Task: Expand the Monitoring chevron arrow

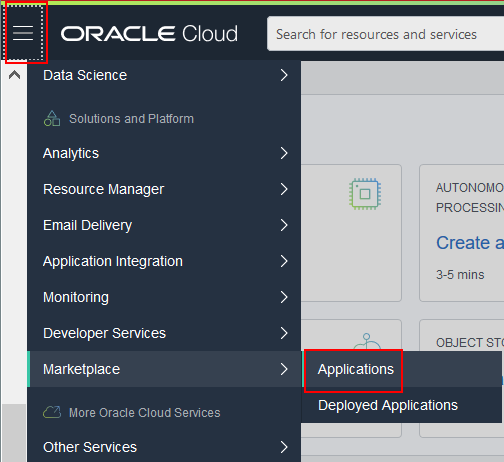Action: click(284, 297)
